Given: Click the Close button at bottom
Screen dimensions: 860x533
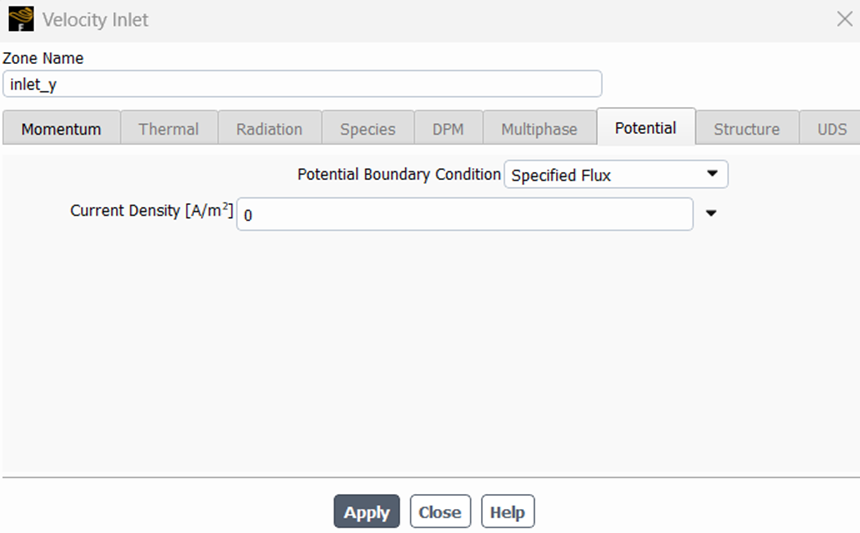Looking at the screenshot, I should 440,512.
